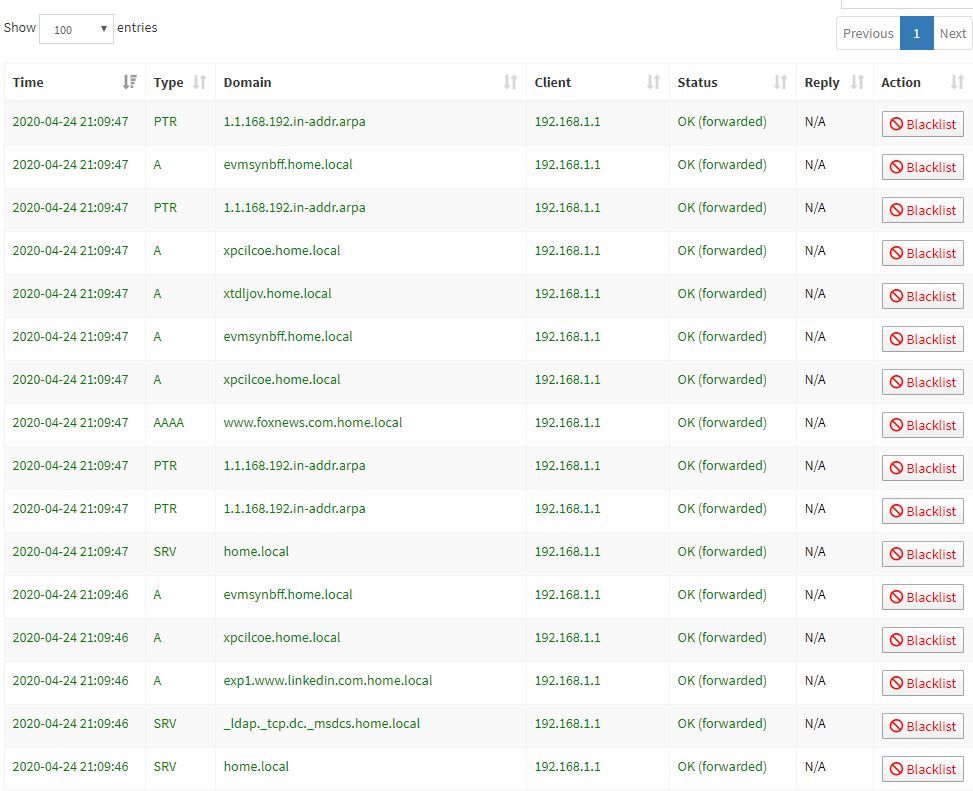Click sort arrows in Domain header
Screen dimensions: 973x791
tap(510, 82)
